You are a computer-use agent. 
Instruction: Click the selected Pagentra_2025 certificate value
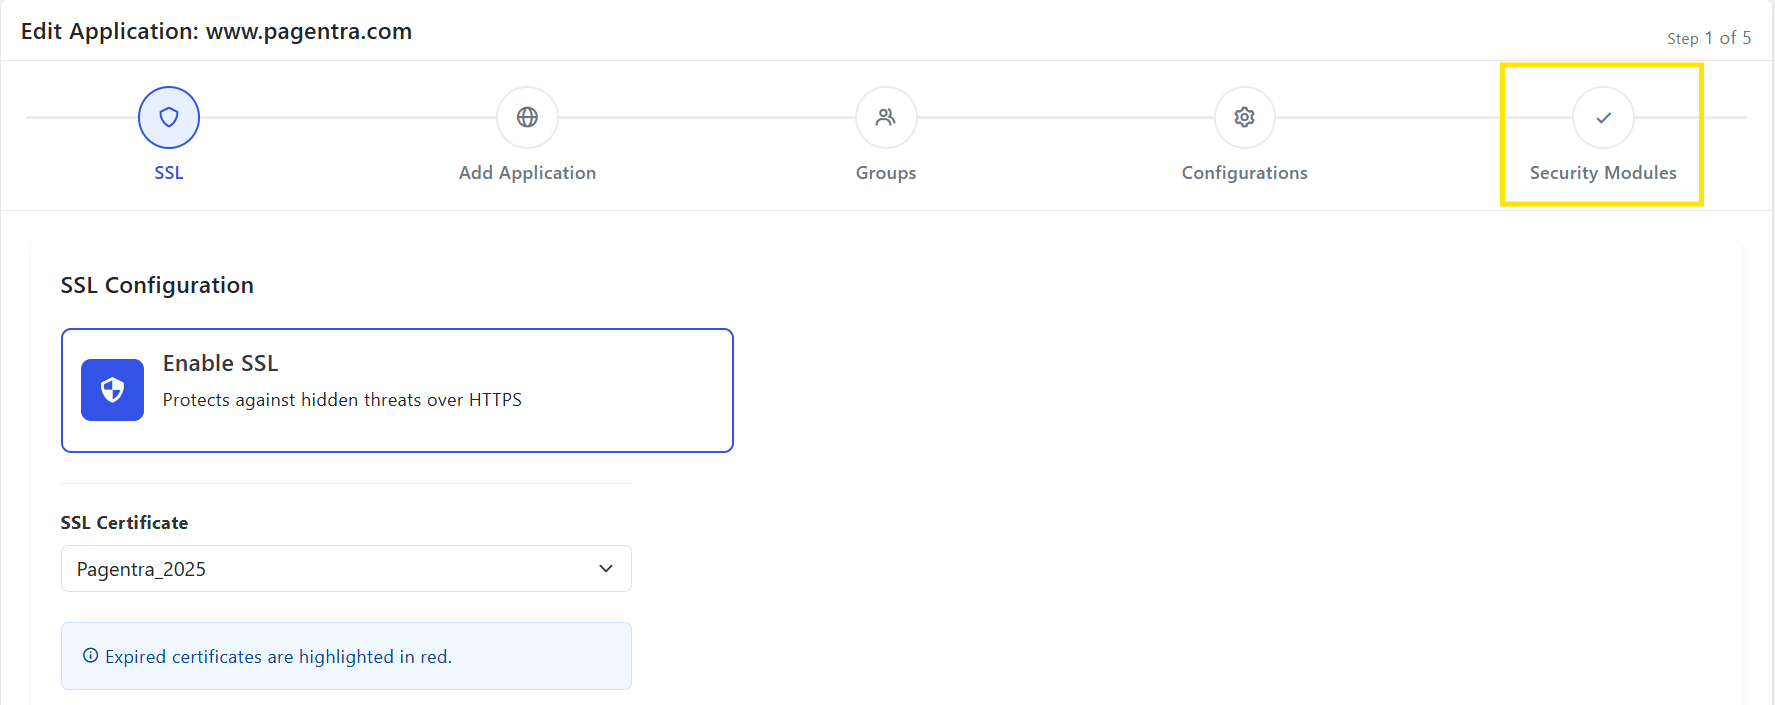141,569
